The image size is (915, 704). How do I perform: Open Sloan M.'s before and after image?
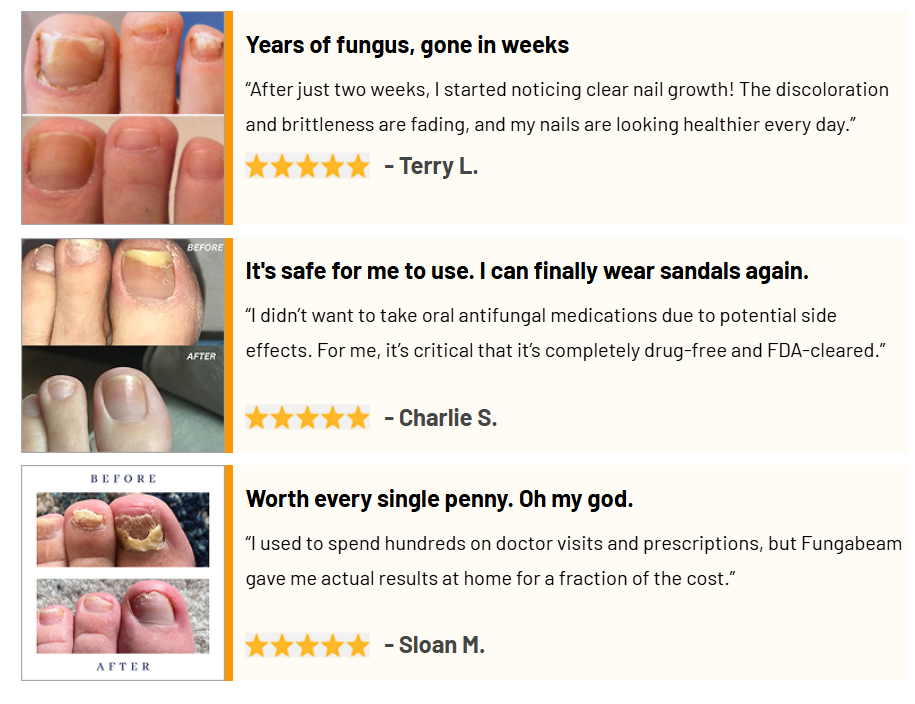click(x=123, y=572)
